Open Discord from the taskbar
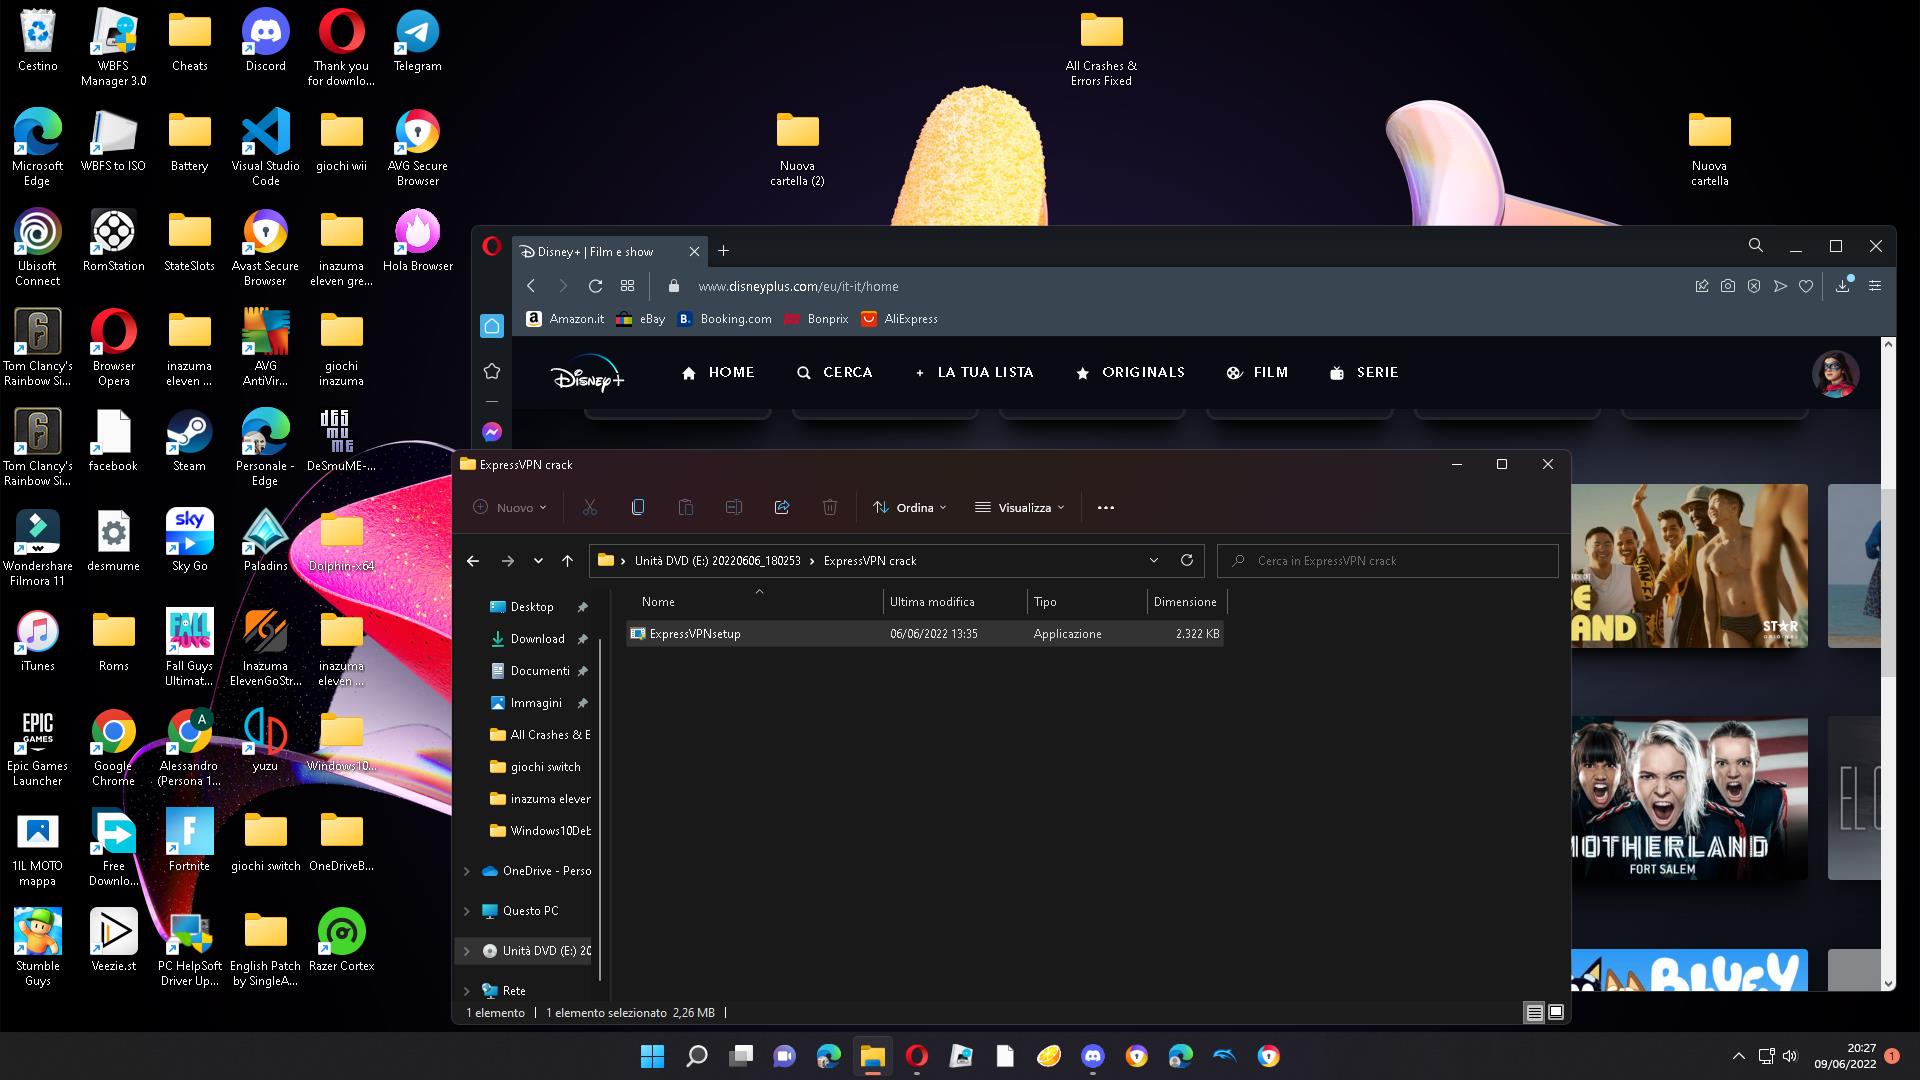Image resolution: width=1920 pixels, height=1080 pixels. (1093, 1056)
